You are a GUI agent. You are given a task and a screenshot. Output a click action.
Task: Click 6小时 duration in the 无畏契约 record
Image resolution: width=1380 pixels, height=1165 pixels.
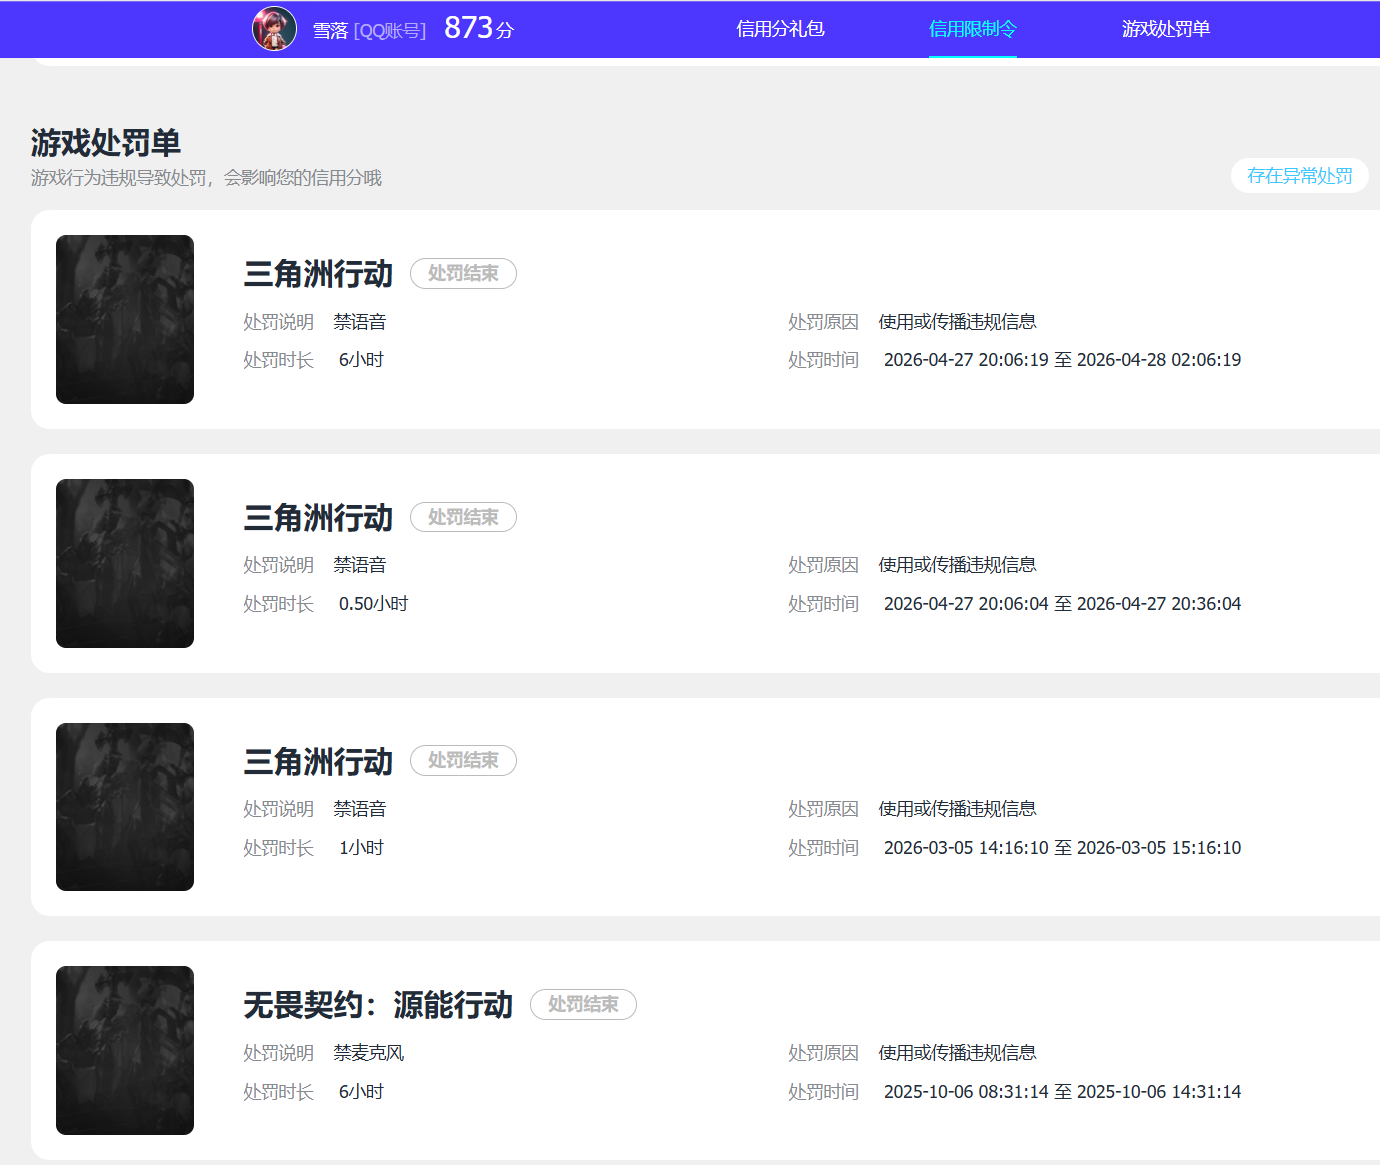click(361, 1092)
